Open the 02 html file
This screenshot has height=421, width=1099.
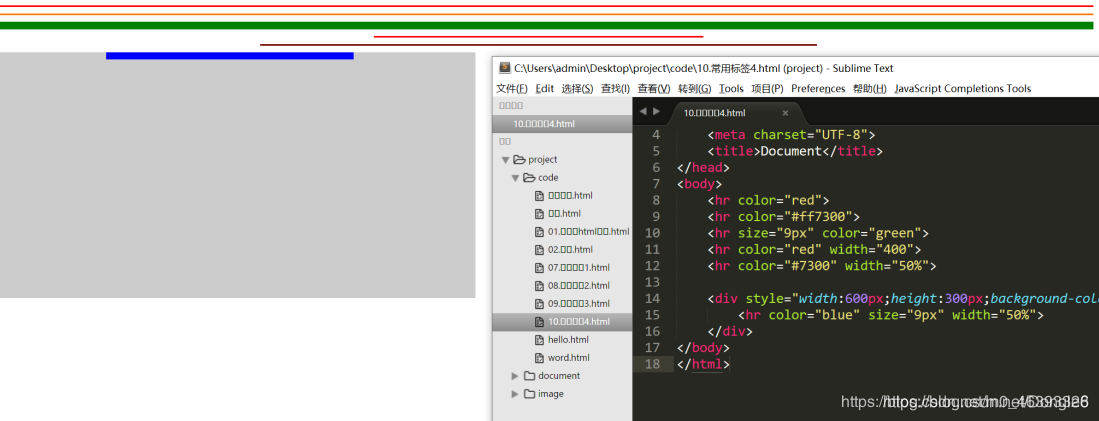click(570, 249)
